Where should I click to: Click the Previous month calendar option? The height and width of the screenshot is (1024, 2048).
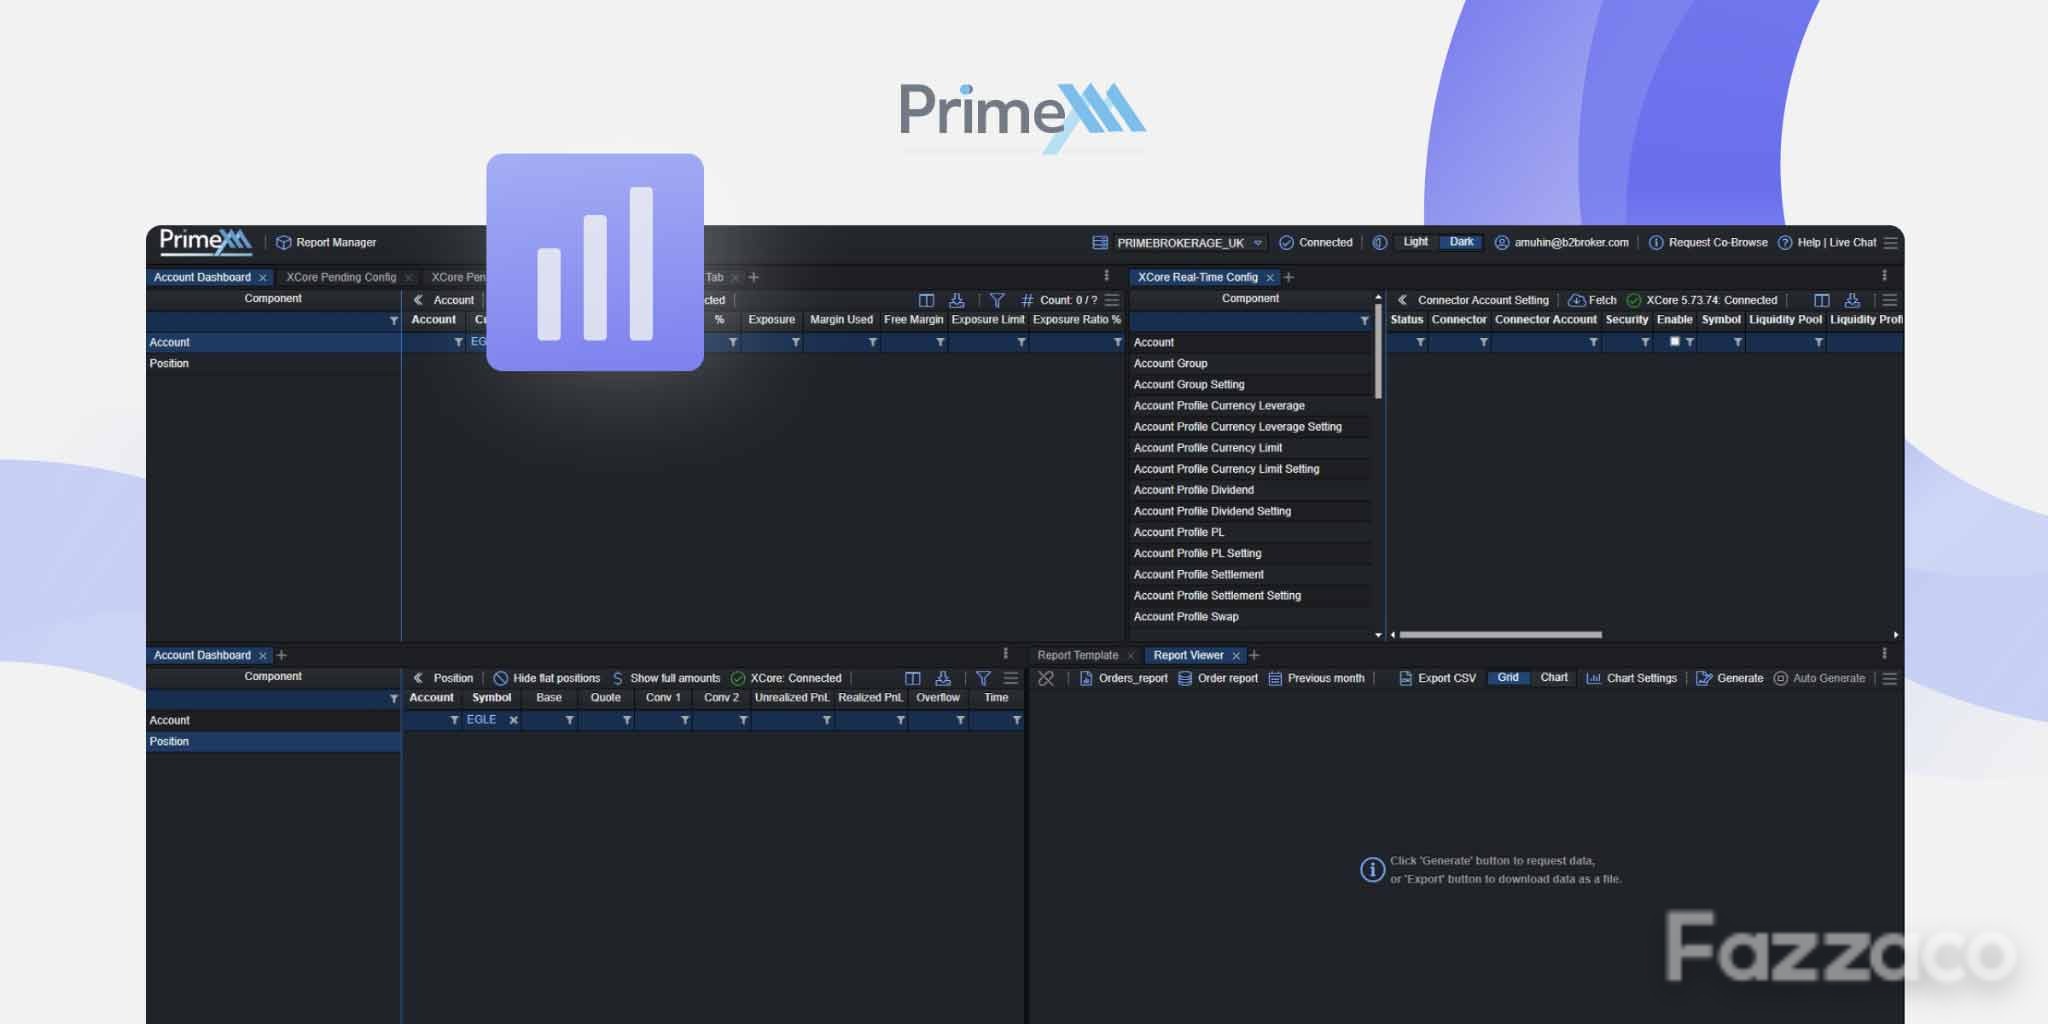[x=1316, y=678]
